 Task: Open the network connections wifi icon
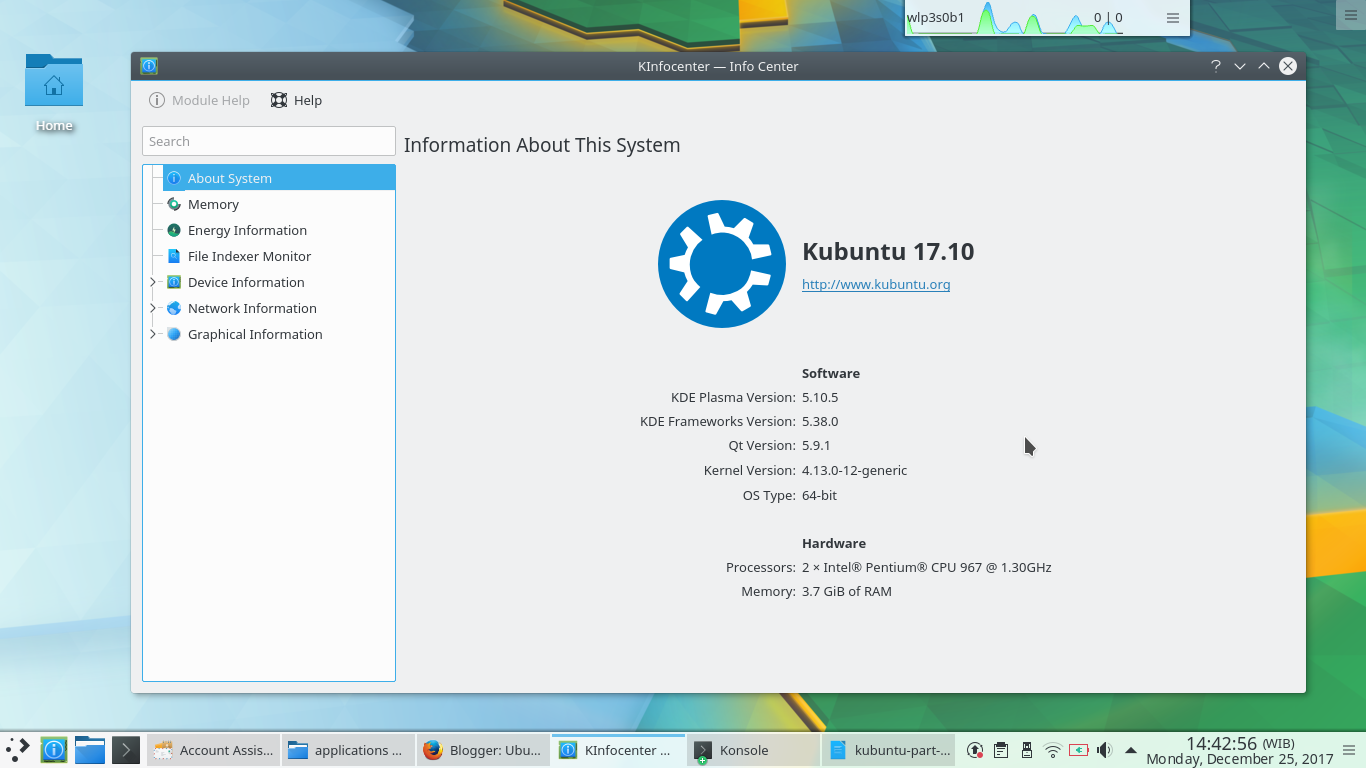click(x=1052, y=750)
